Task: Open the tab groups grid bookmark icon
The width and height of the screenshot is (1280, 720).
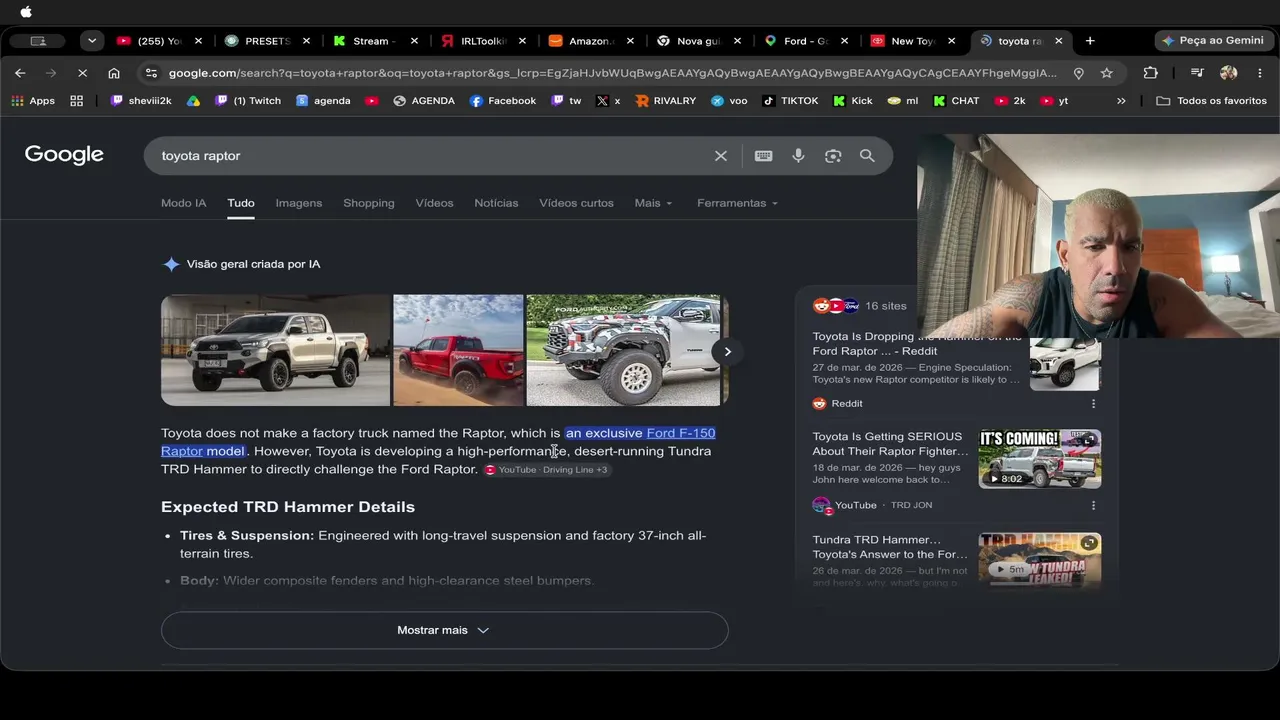Action: [76, 101]
